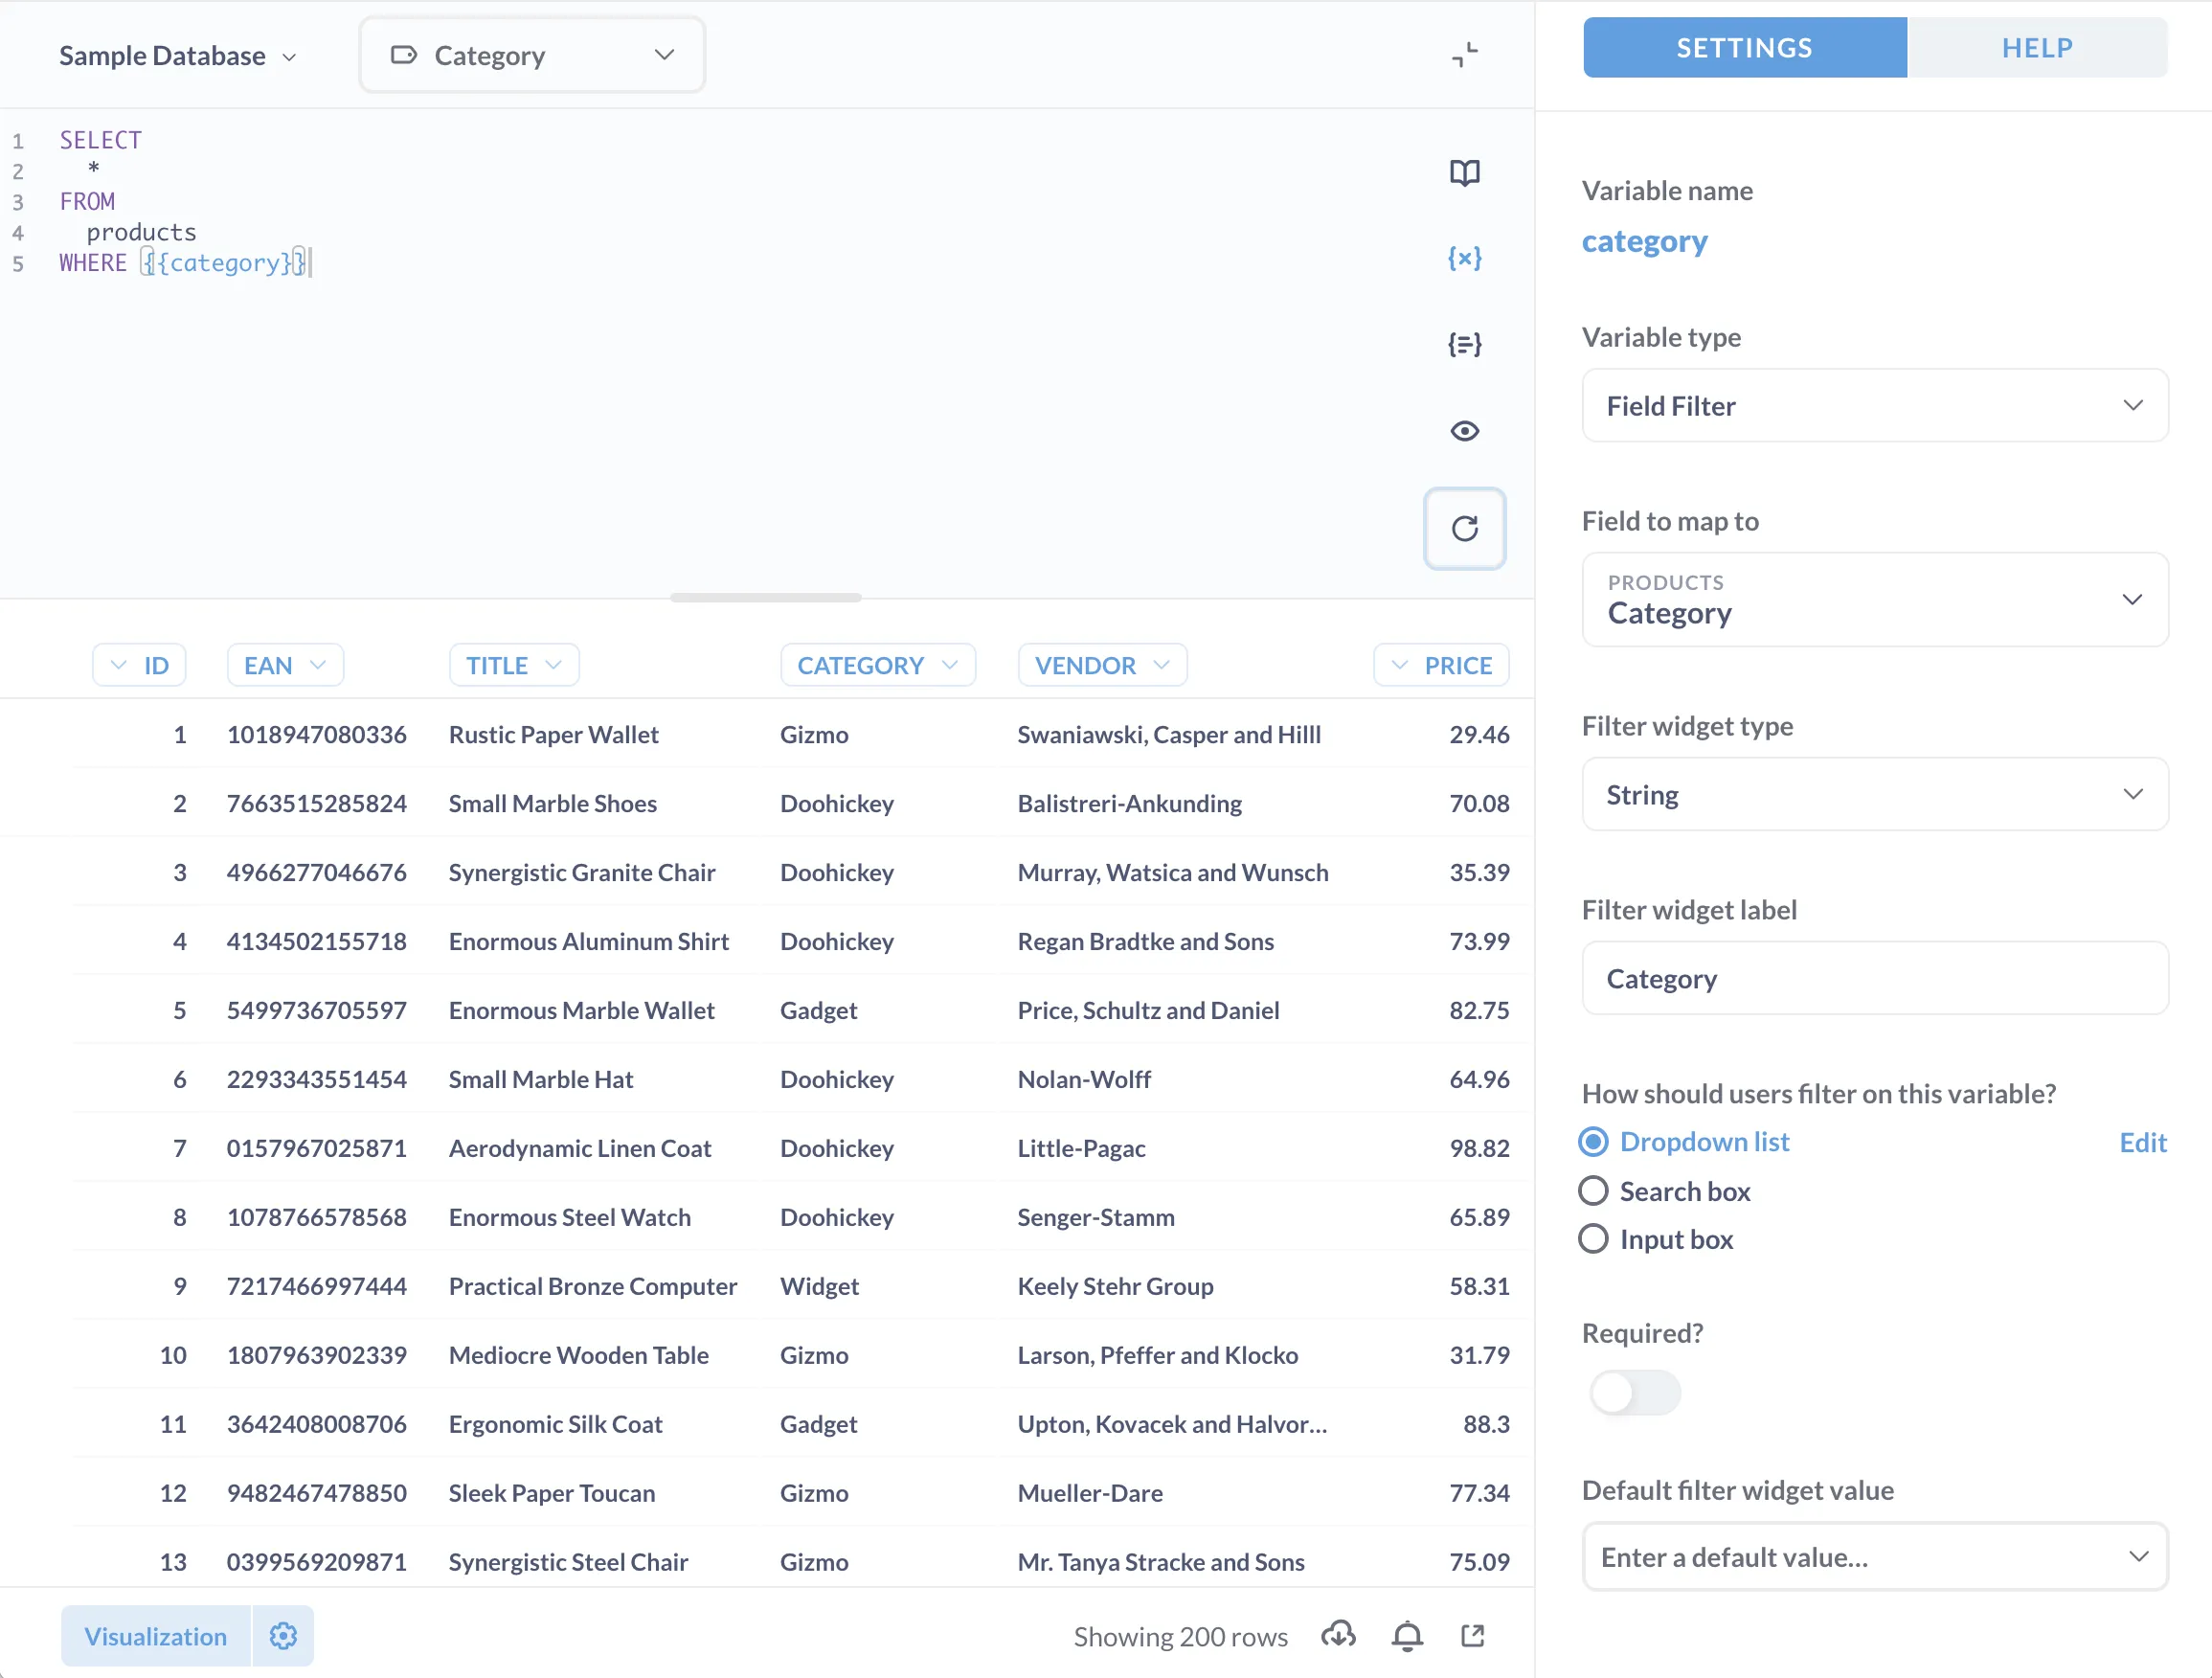This screenshot has width=2212, height=1678.
Task: Expand the Variable type Field Filter dropdown
Action: coord(1874,405)
